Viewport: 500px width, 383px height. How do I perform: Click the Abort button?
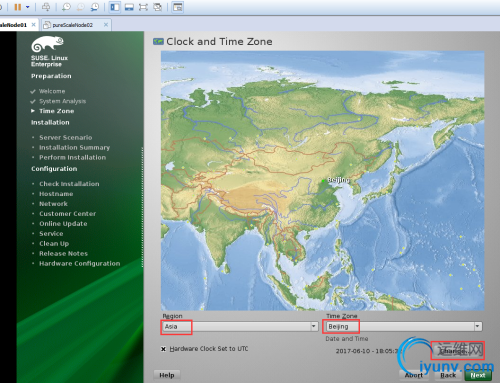[x=414, y=375]
